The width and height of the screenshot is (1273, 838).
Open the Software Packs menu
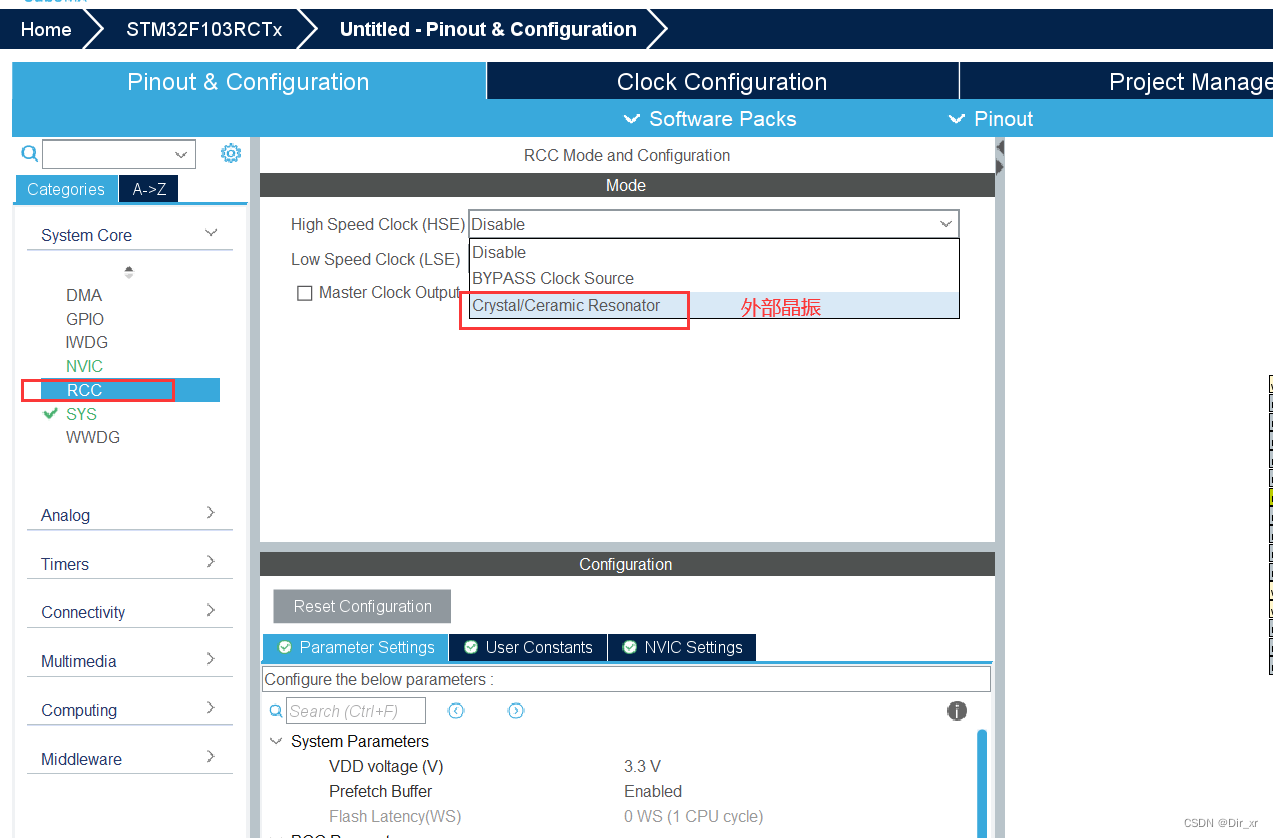point(710,119)
